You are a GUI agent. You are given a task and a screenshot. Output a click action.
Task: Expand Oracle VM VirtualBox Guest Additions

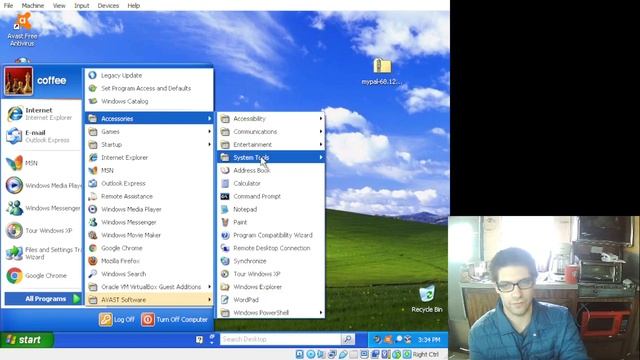149,287
